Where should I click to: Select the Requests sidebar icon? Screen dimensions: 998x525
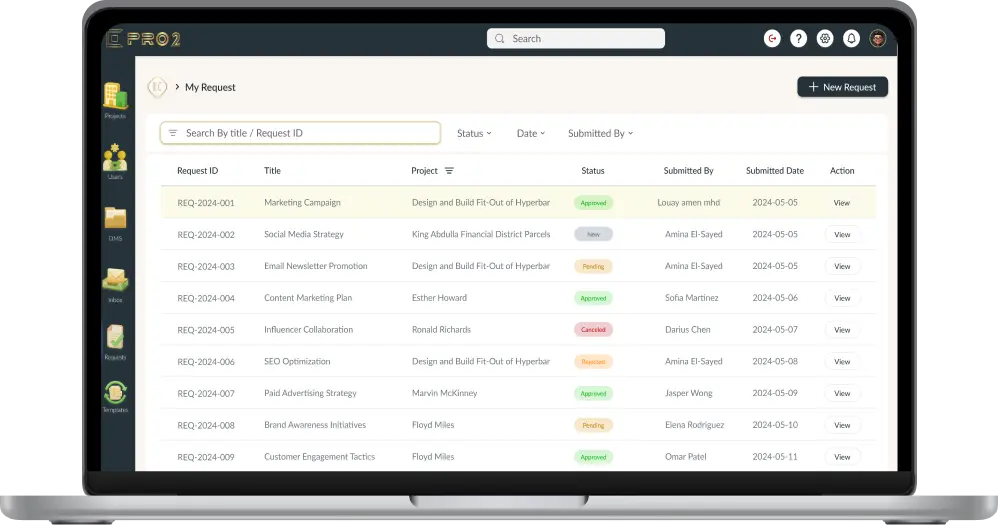(x=115, y=340)
